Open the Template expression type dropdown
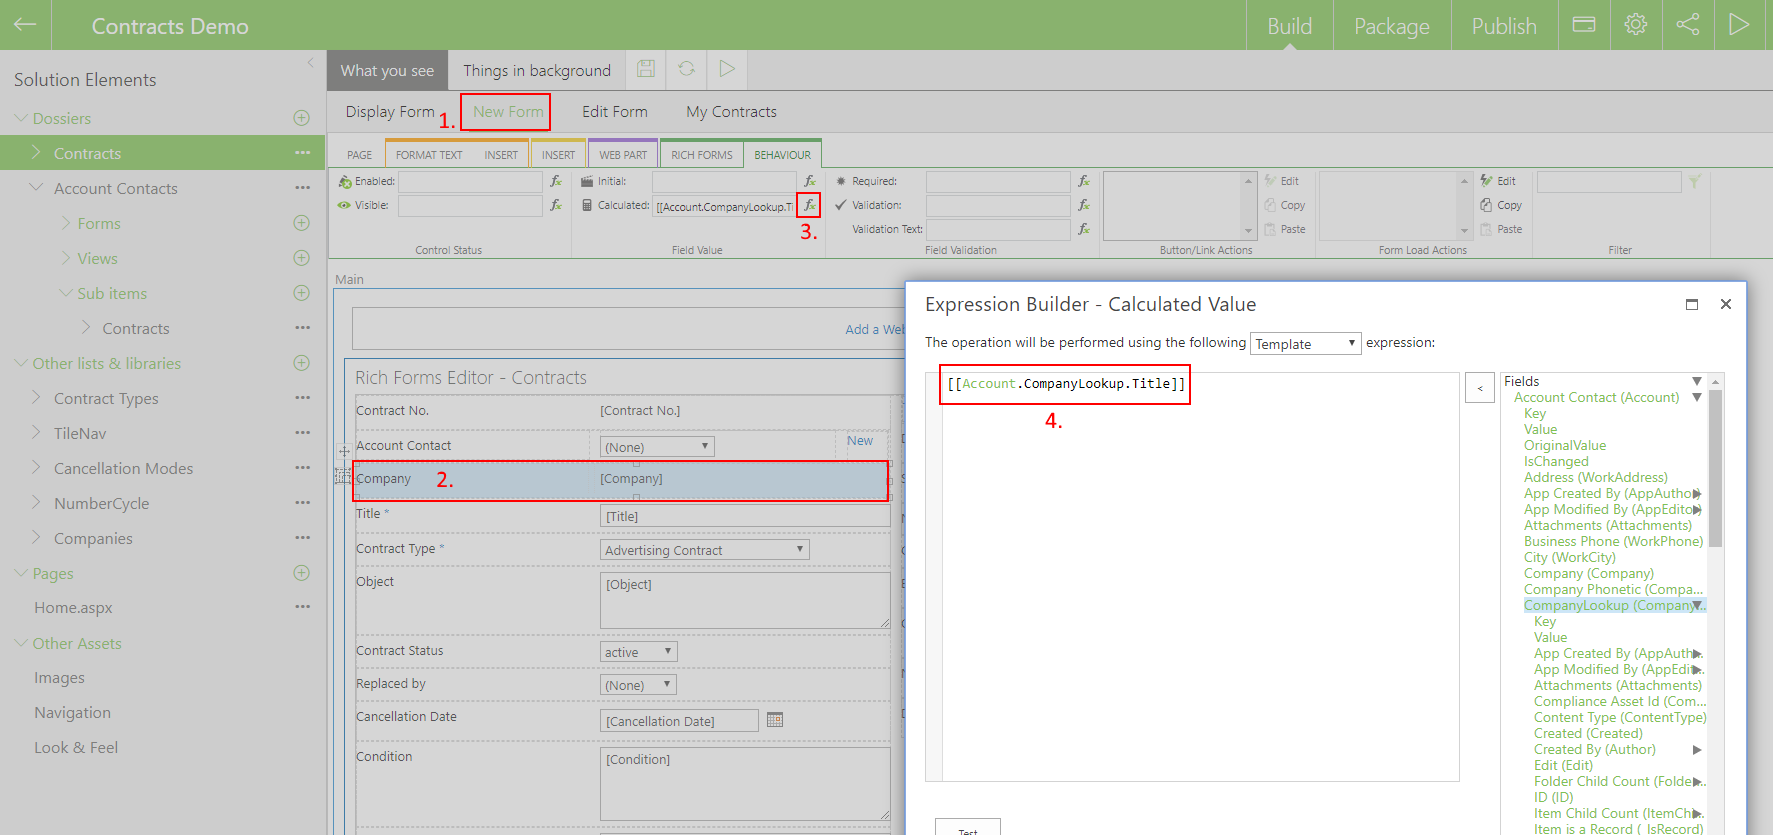 point(1305,344)
